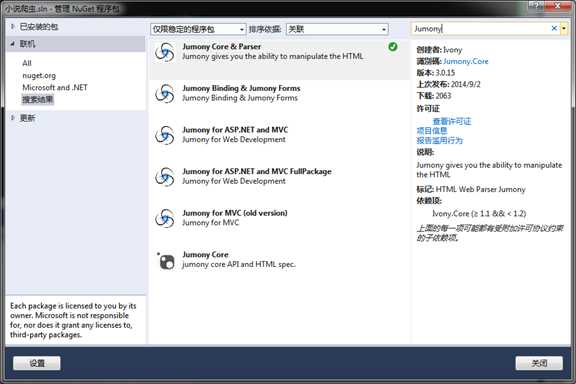Image resolution: width=576 pixels, height=384 pixels.
Task: Open the Jumony.Core ID link
Action: tap(466, 61)
